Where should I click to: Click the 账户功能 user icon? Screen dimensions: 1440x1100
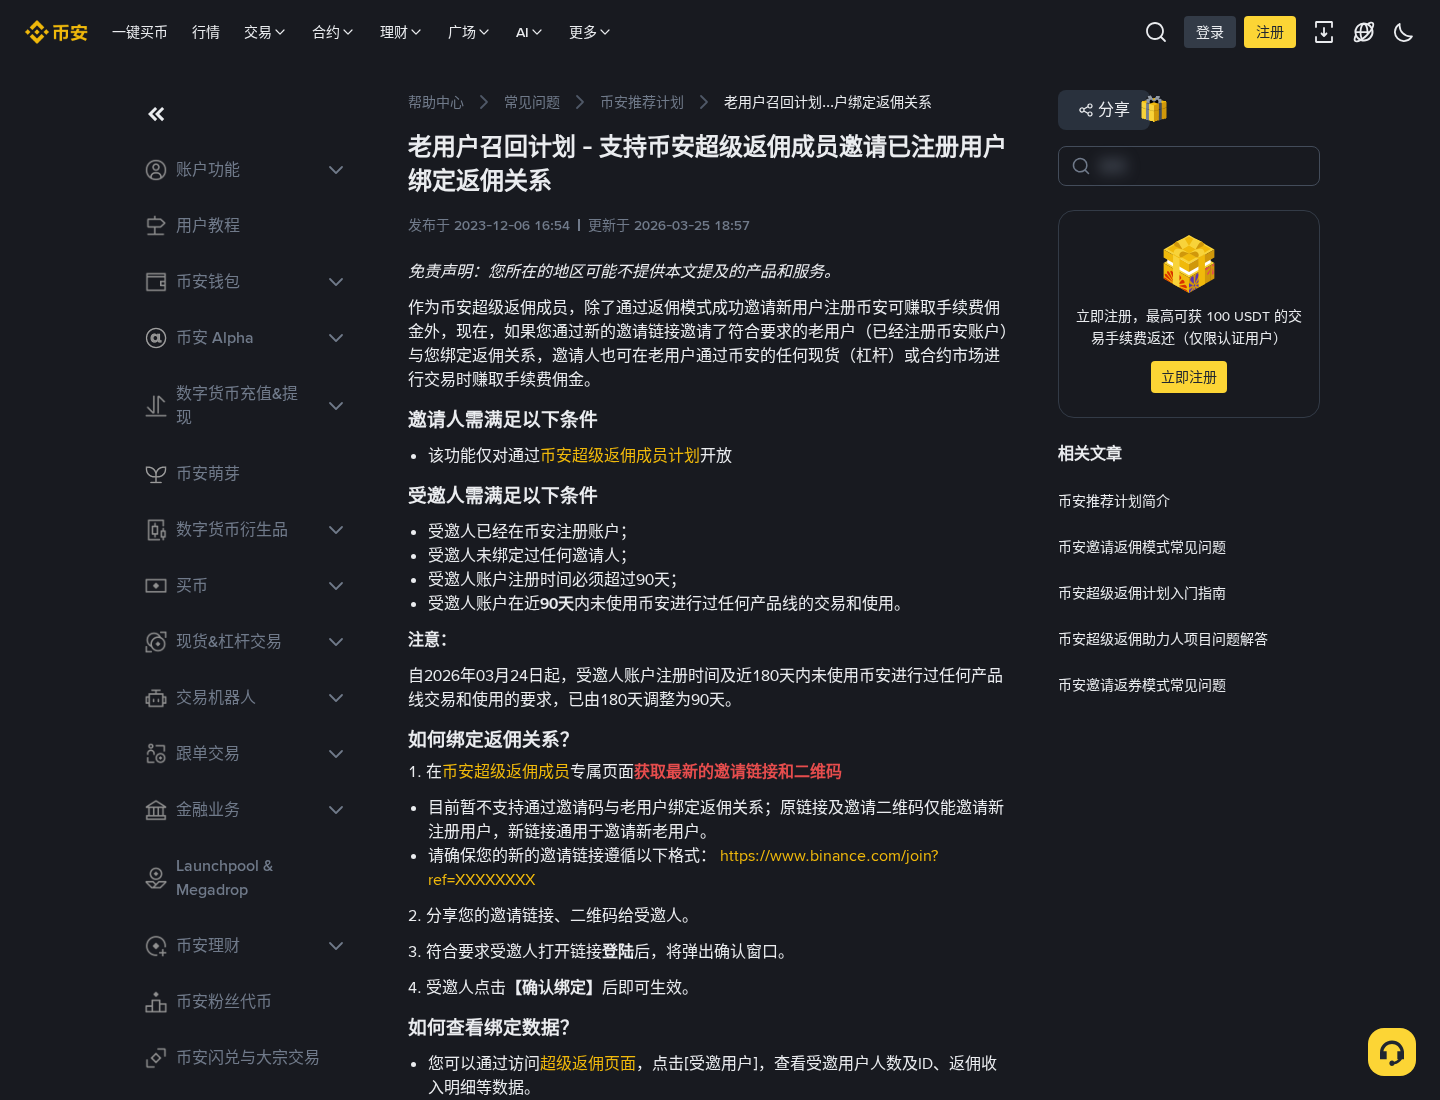(156, 170)
